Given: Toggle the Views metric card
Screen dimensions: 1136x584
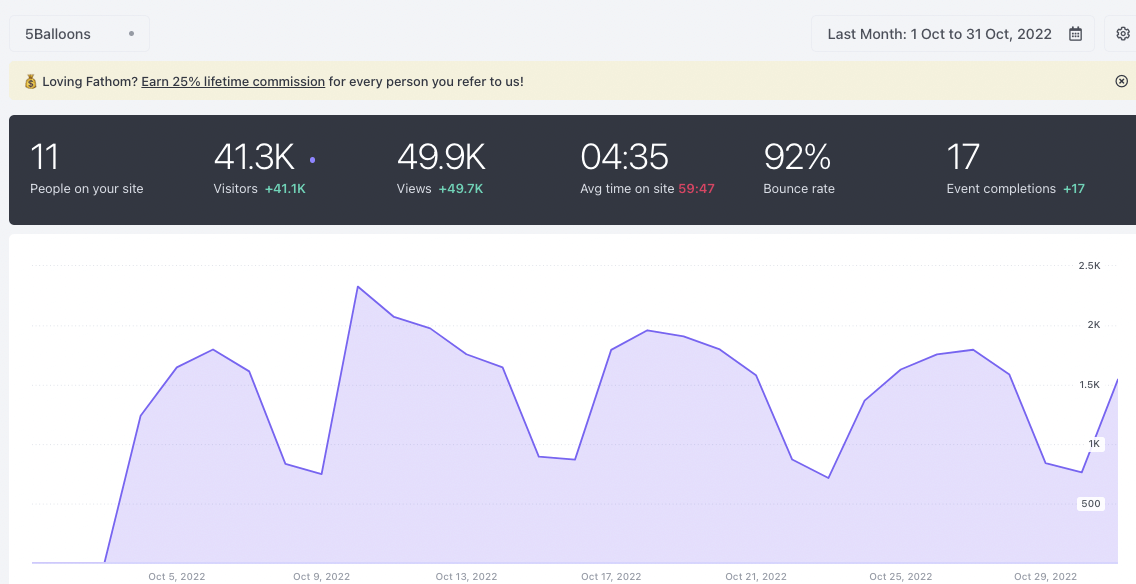Looking at the screenshot, I should click(x=440, y=168).
